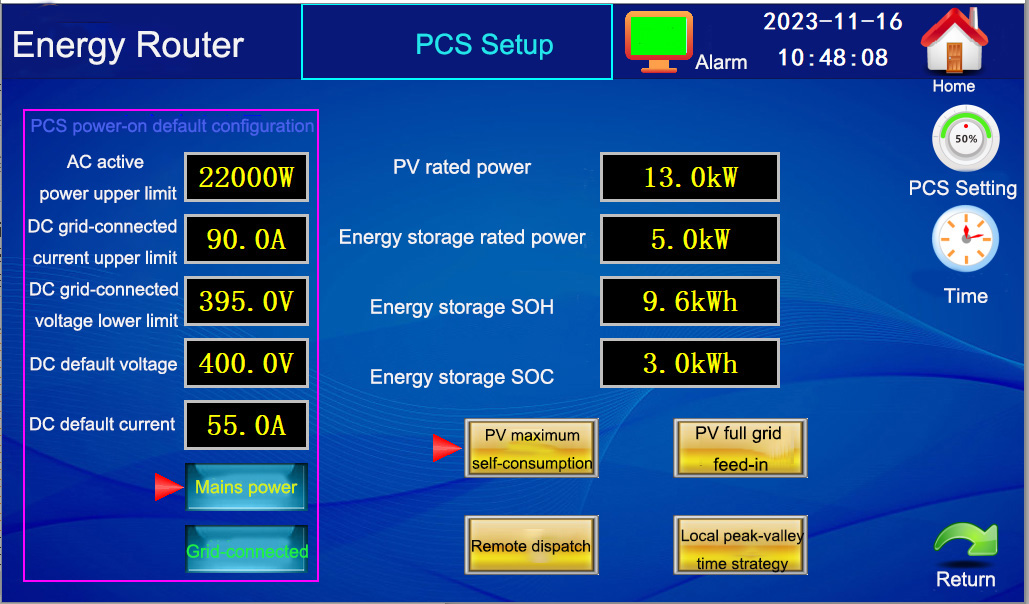This screenshot has height=604, width=1029.
Task: Click the green Return arrow icon
Action: (965, 545)
